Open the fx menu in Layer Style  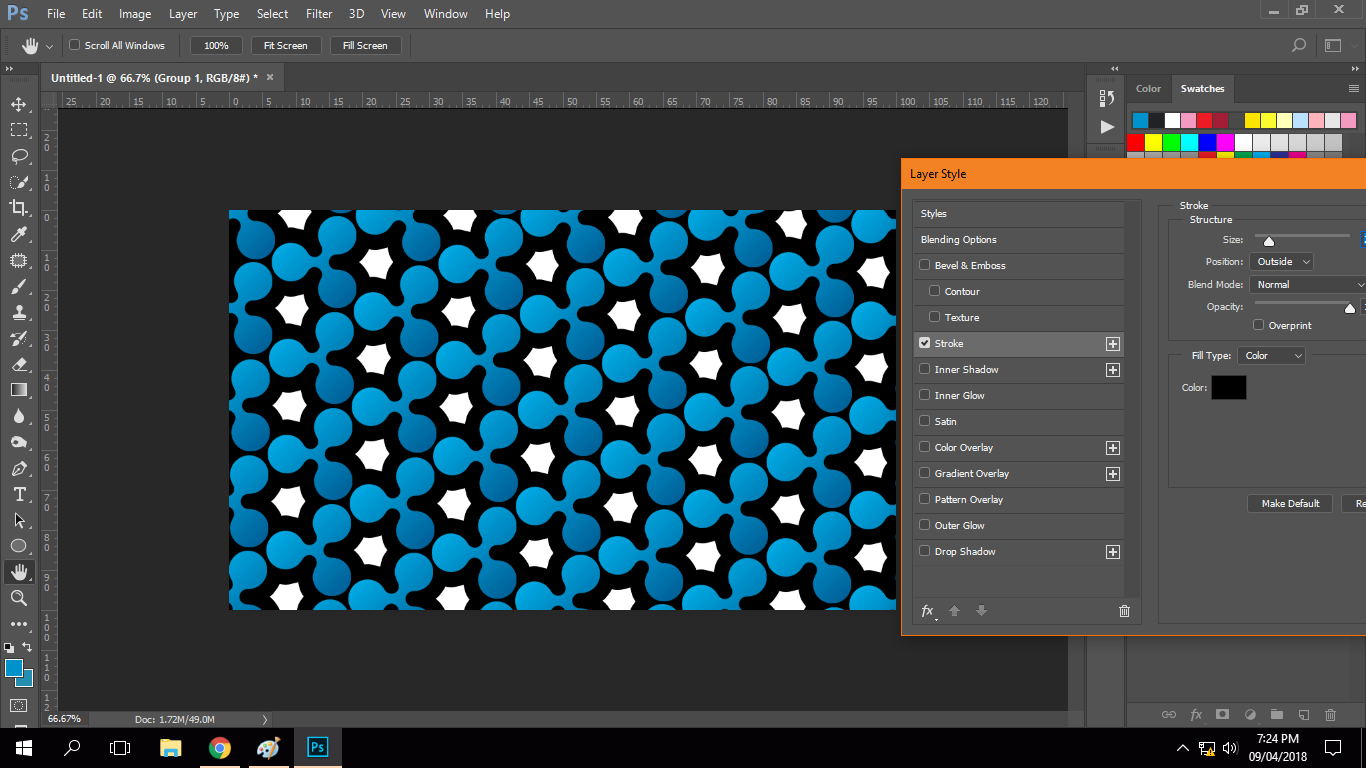(928, 611)
